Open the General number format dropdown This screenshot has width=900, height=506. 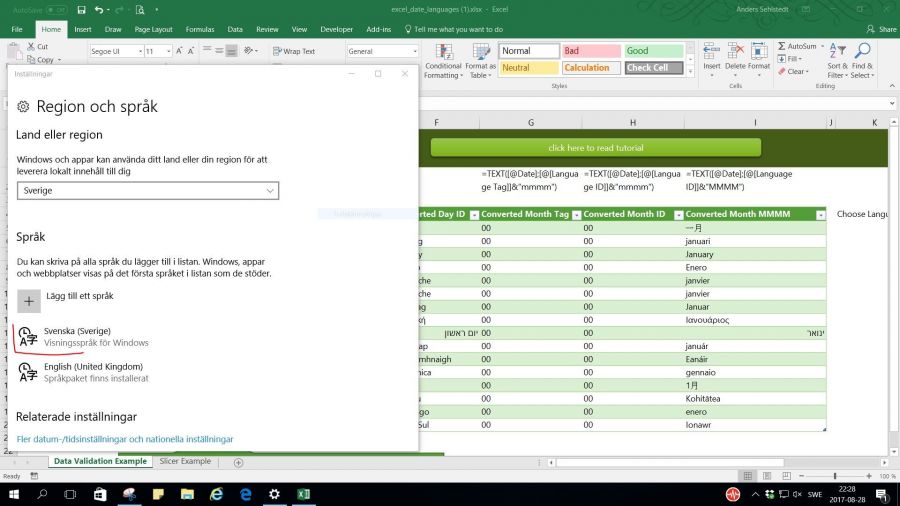(415, 51)
